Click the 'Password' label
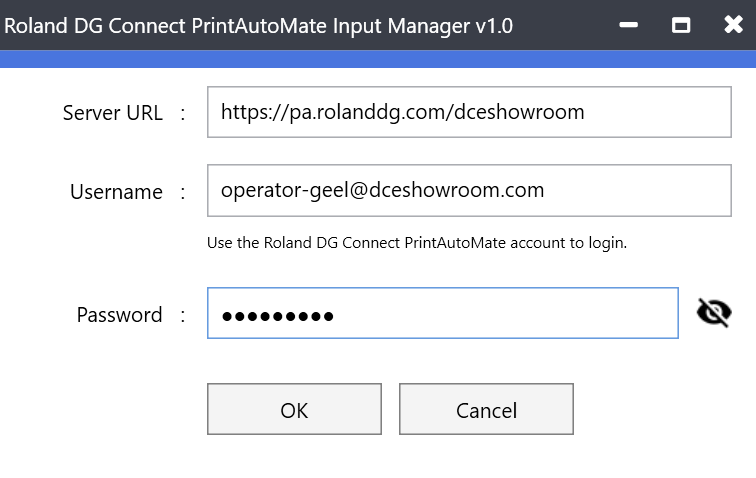756x478 pixels. click(x=120, y=315)
